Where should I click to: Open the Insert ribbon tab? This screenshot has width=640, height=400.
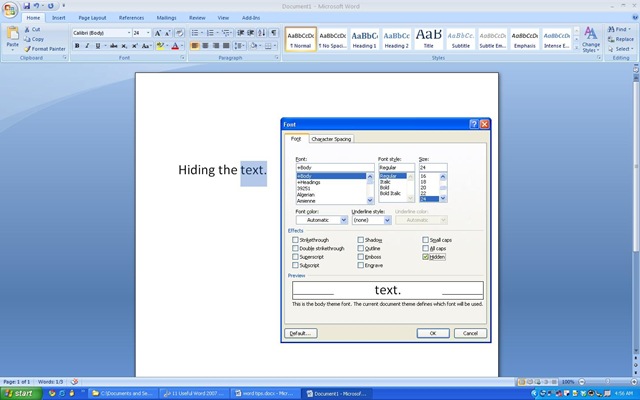[x=59, y=18]
